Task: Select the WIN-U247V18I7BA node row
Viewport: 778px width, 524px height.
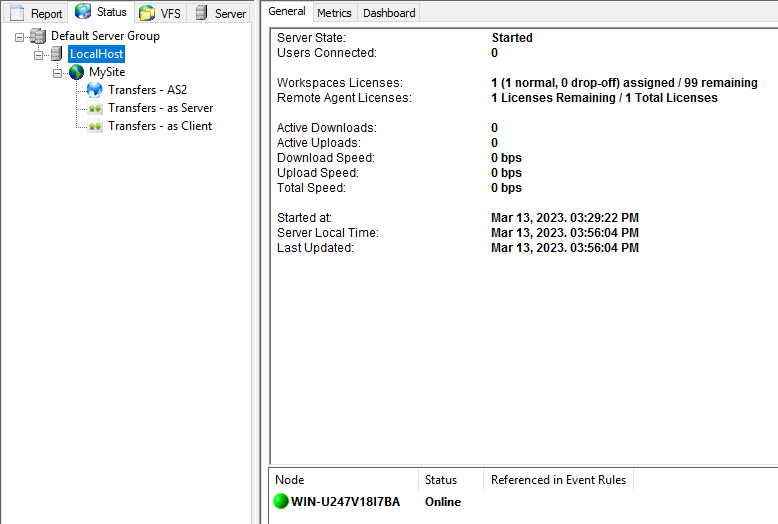Action: pos(345,502)
